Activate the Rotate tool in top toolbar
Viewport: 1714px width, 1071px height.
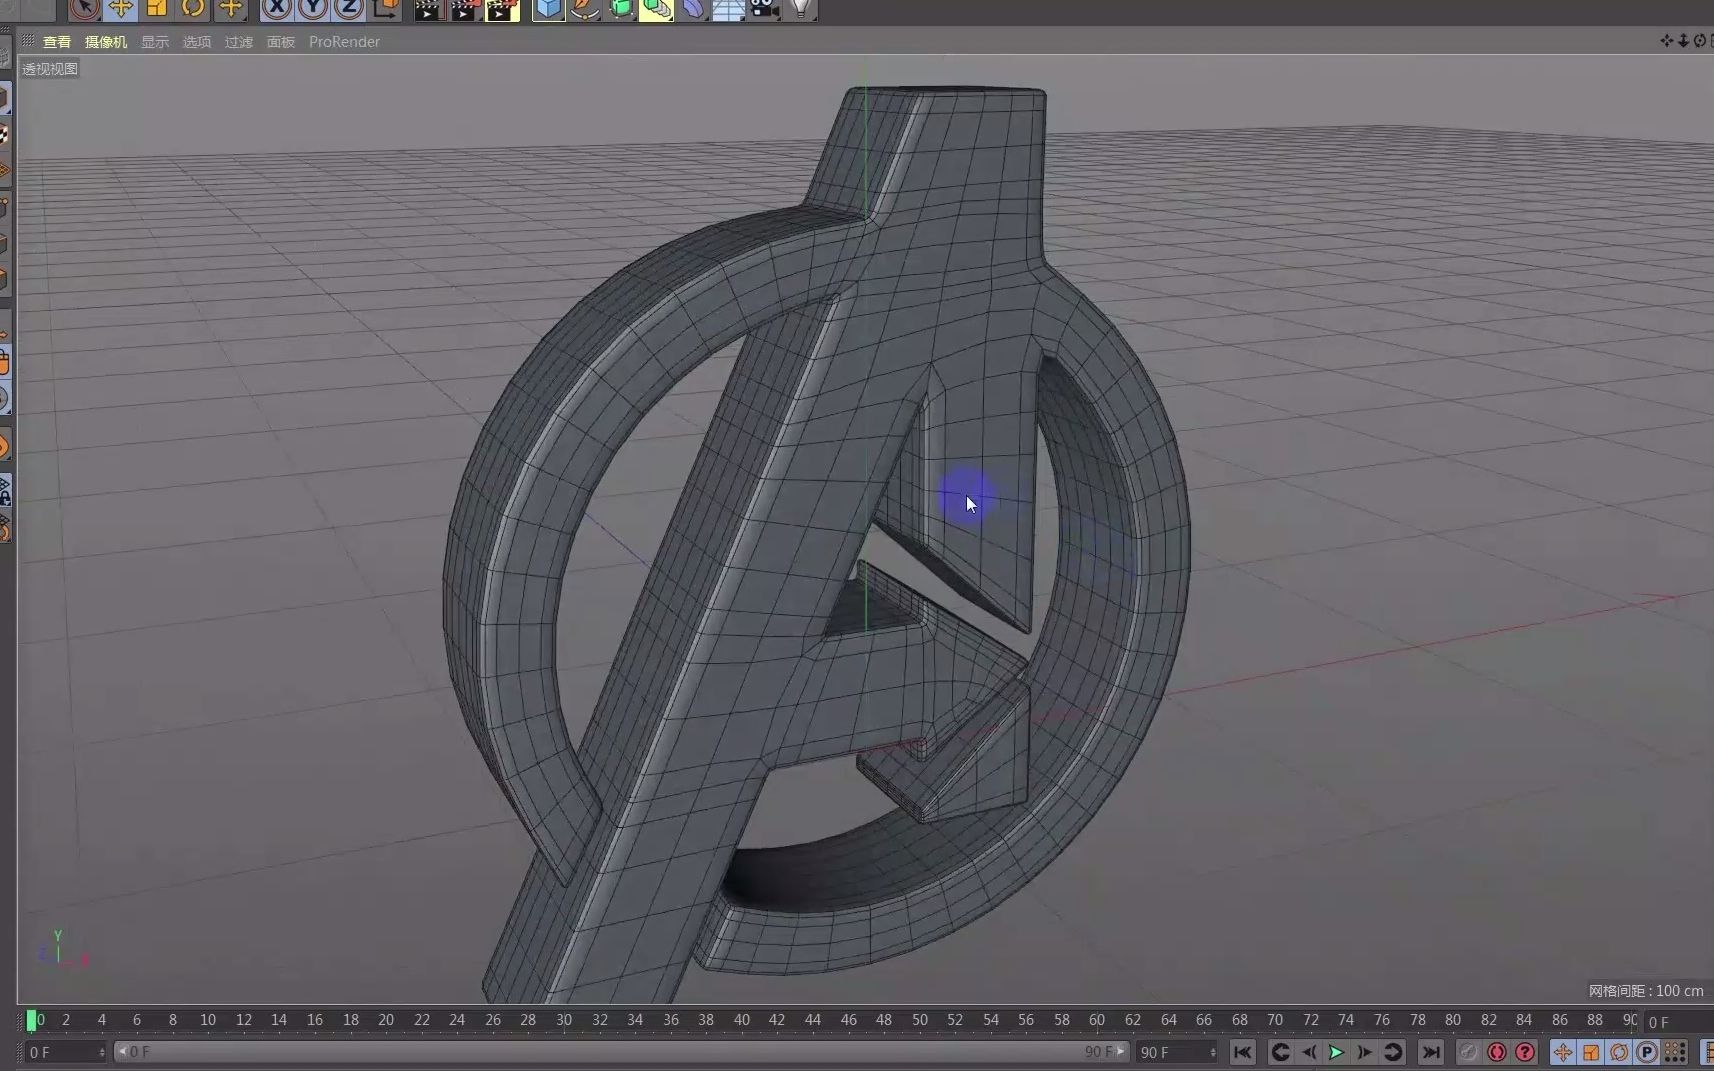point(193,9)
